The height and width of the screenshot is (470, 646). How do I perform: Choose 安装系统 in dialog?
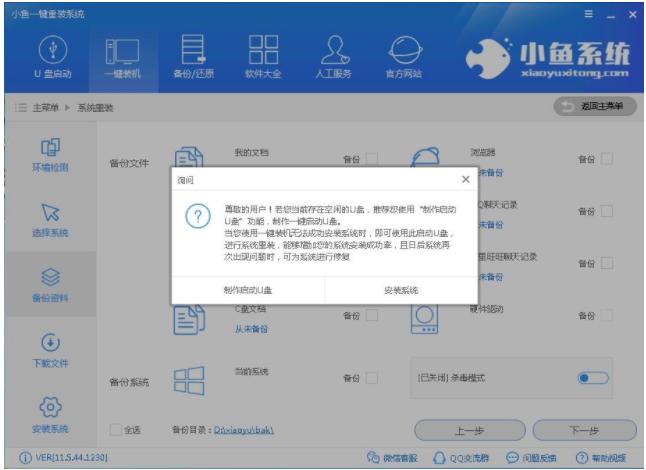[x=401, y=290]
